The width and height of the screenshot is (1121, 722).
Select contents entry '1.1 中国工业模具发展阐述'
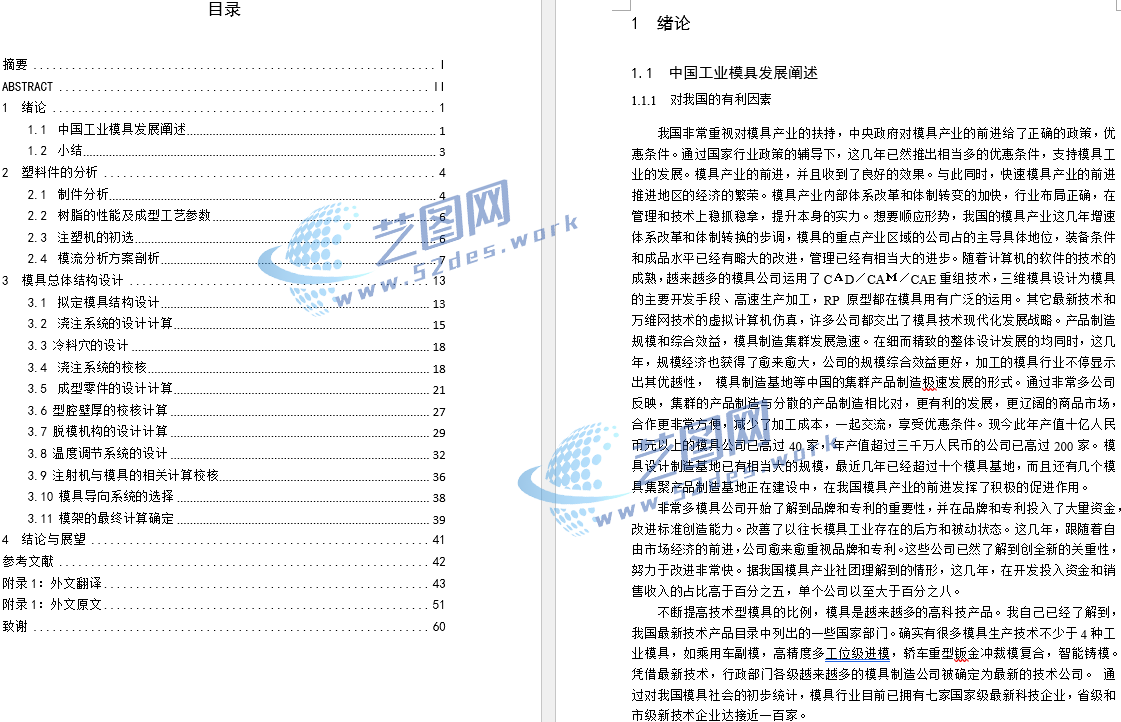click(237, 130)
